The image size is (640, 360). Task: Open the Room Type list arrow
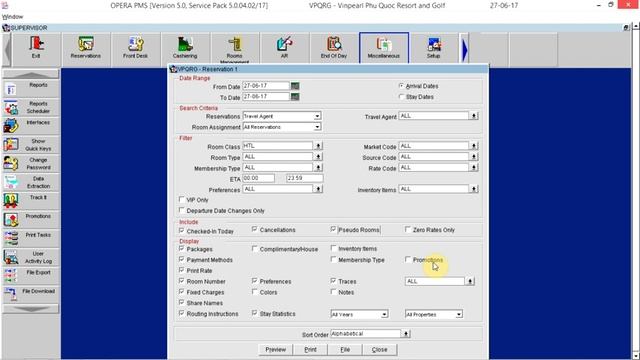coord(318,157)
